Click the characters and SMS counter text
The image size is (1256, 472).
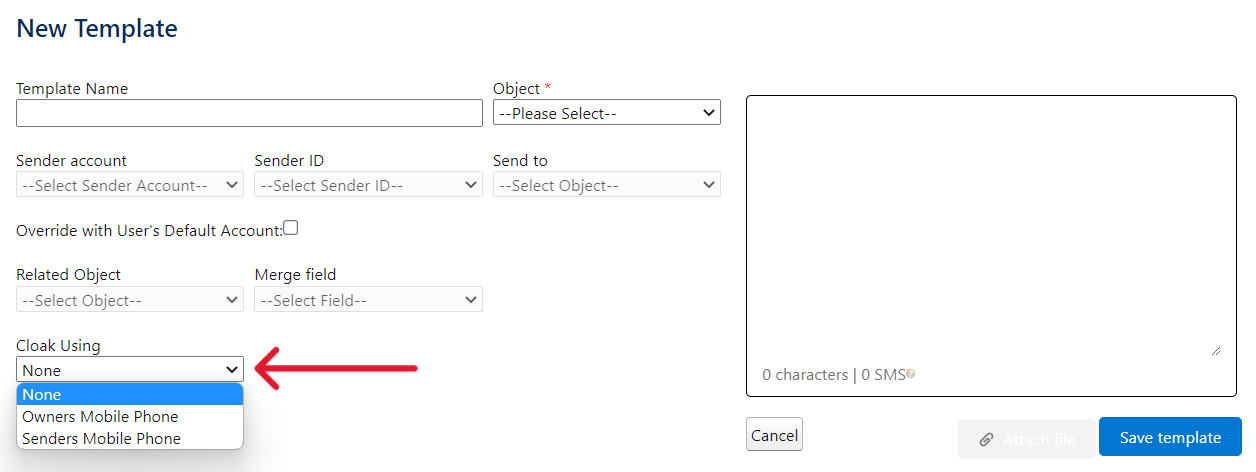(x=833, y=374)
